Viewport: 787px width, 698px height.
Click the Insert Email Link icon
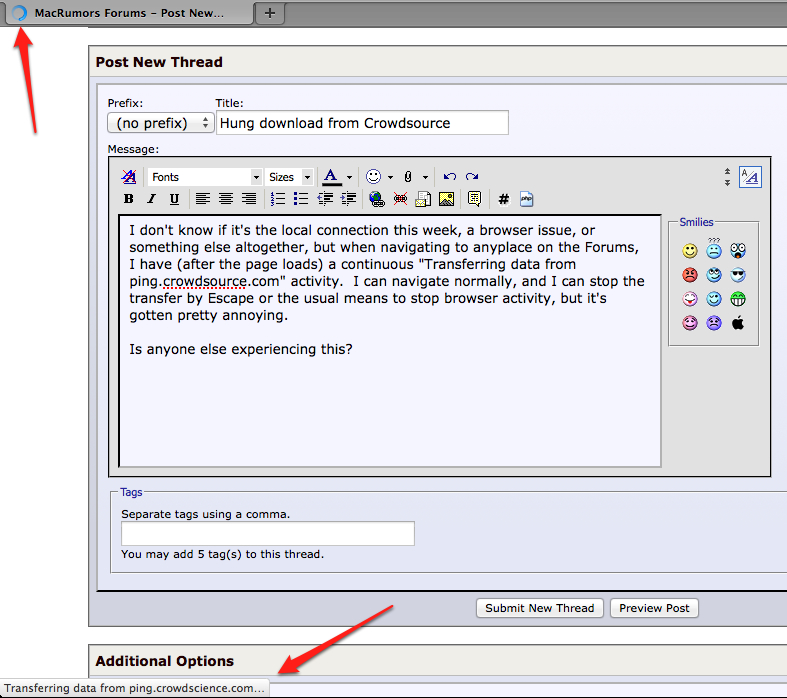pyautogui.click(x=423, y=199)
